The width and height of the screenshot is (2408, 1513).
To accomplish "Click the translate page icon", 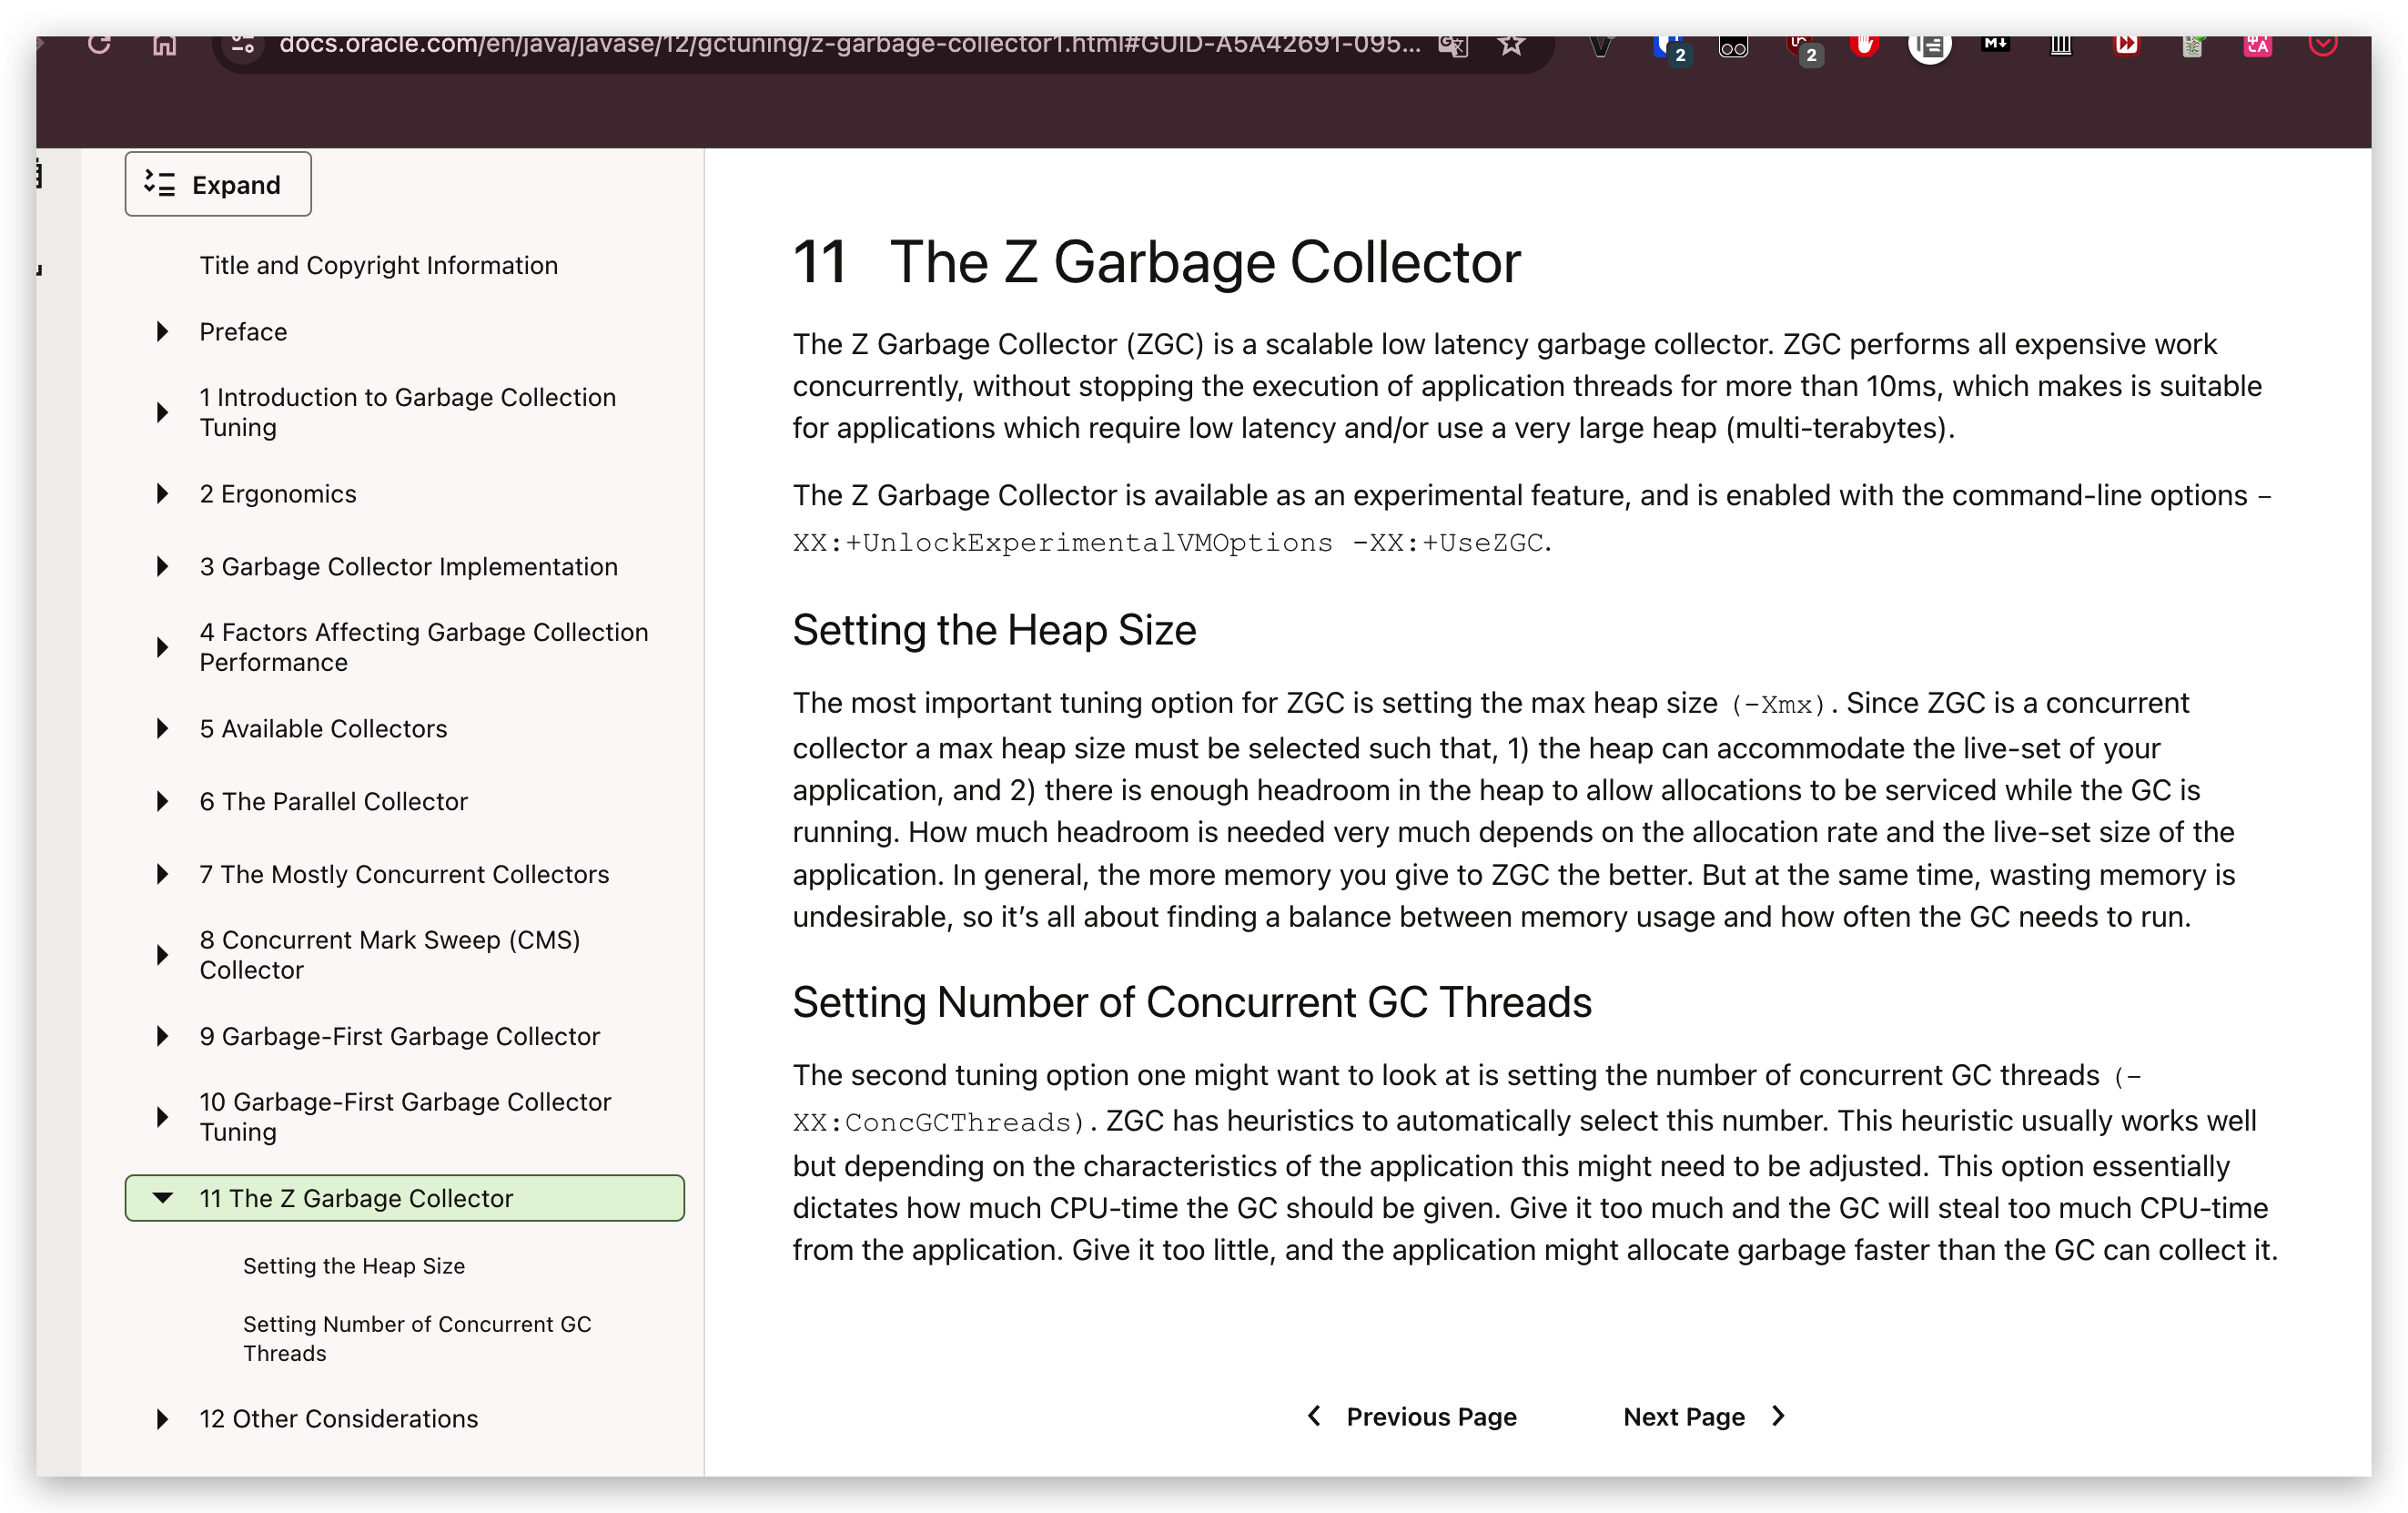I will point(1452,44).
